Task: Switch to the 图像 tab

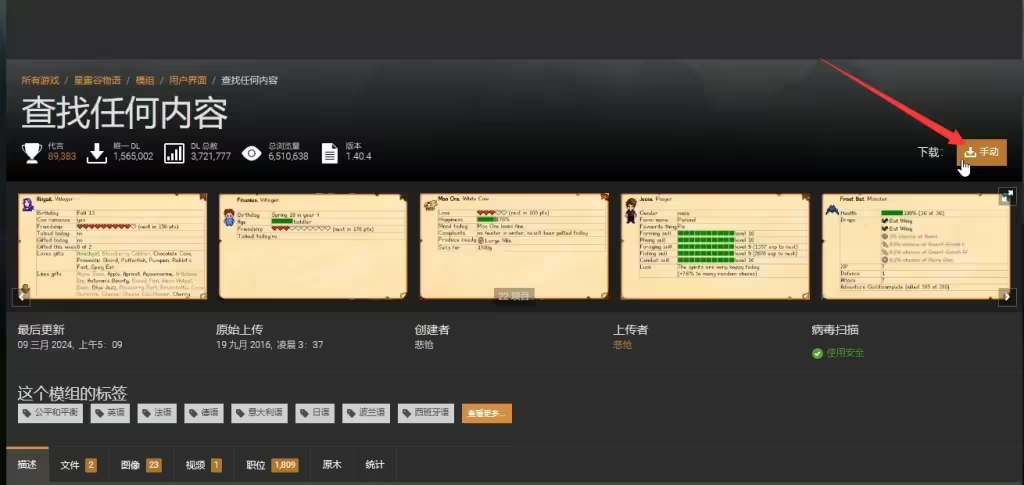Action: [x=141, y=465]
